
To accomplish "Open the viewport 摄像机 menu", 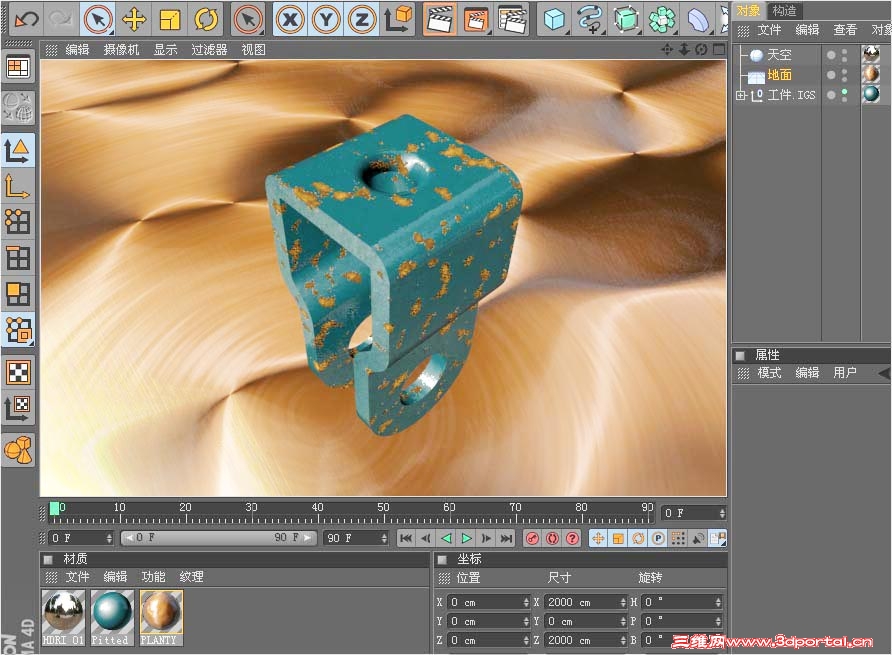I will [x=121, y=50].
